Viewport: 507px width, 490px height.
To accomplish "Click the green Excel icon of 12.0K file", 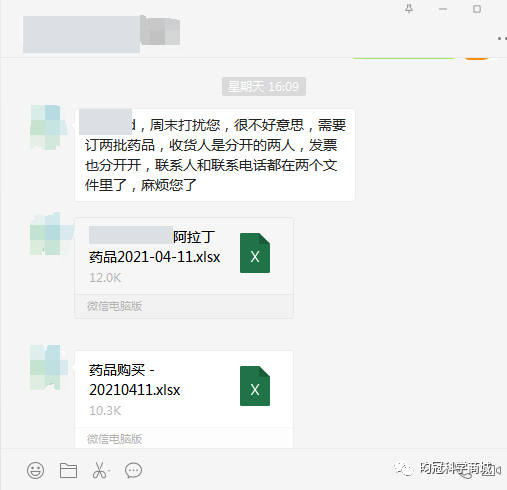I will coord(255,253).
